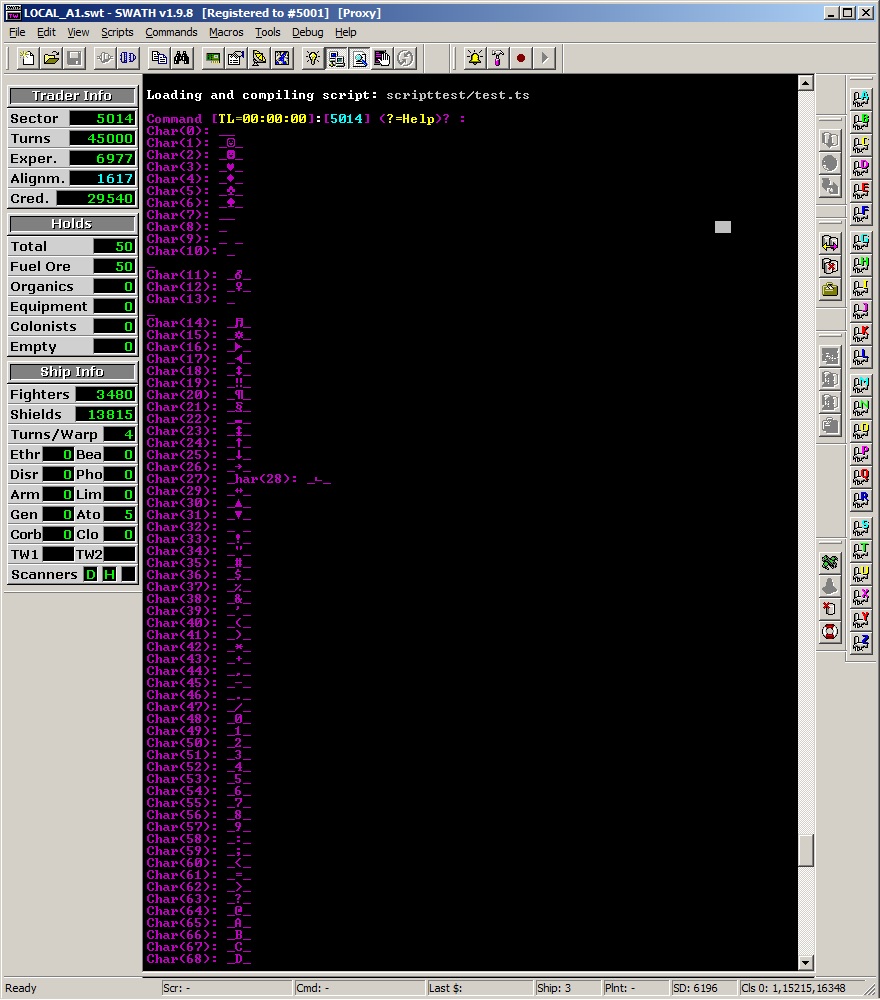
Task: Run script slot K icon
Action: (x=860, y=333)
